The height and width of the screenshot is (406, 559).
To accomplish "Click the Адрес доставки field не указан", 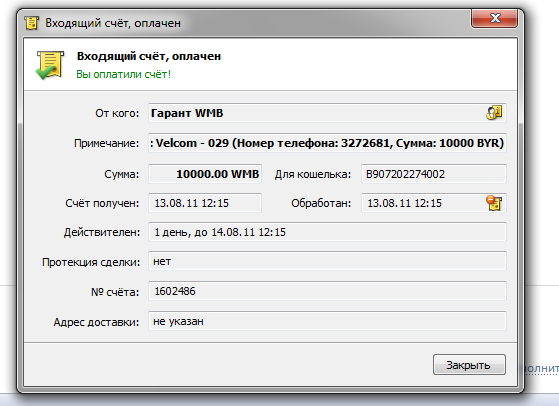I will 327,321.
